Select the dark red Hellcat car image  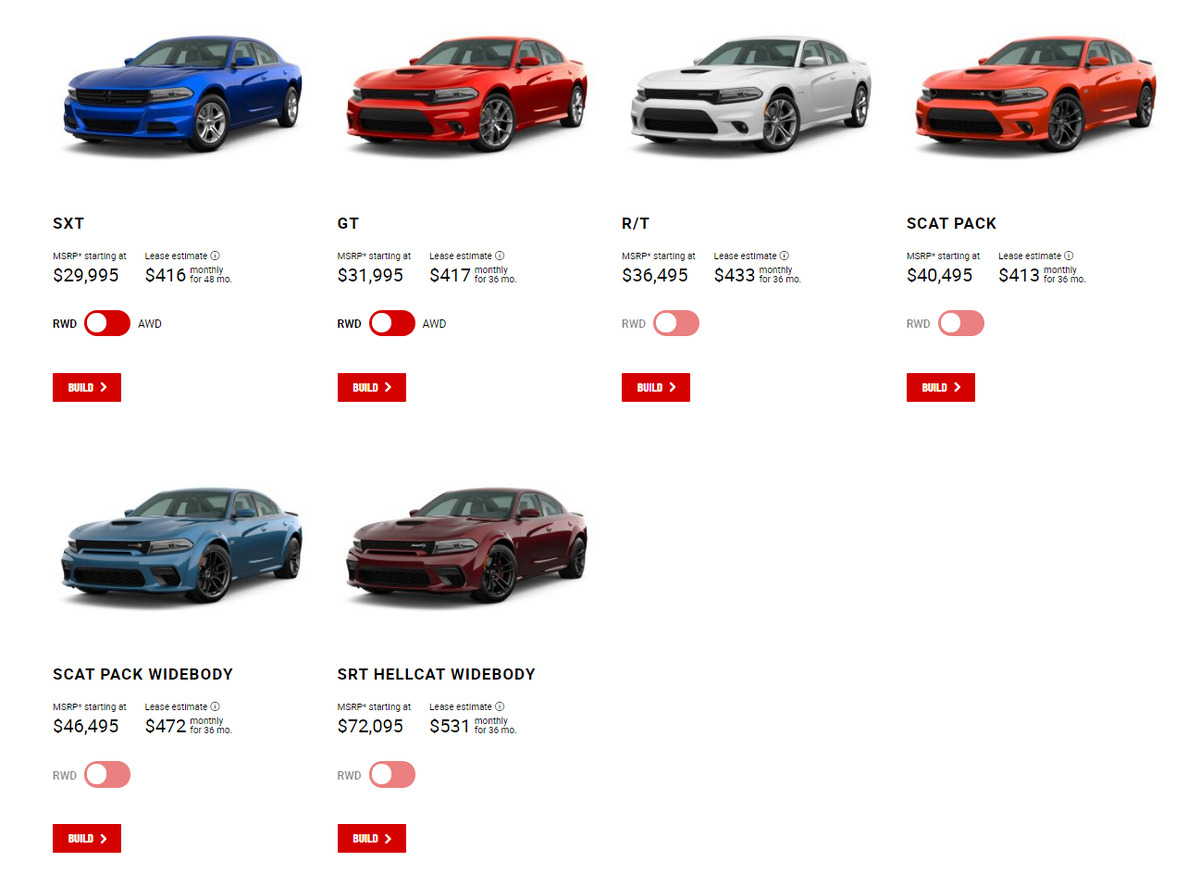pos(466,544)
